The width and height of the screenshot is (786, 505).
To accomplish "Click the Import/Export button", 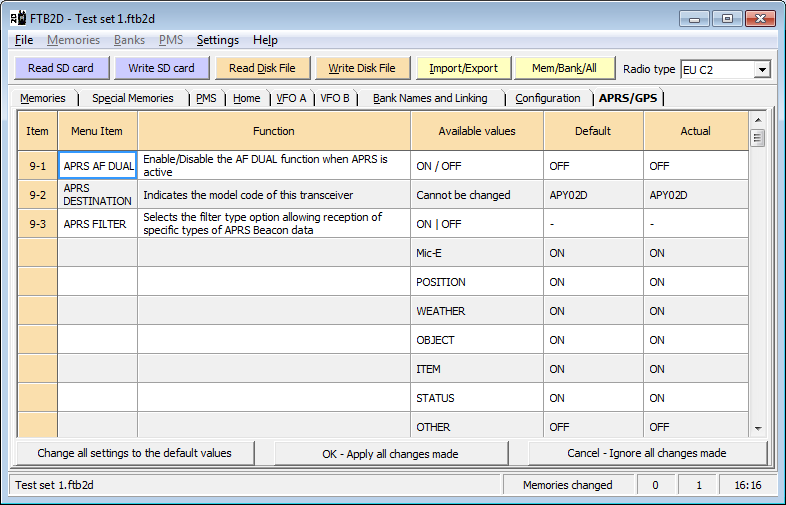I will [x=463, y=68].
